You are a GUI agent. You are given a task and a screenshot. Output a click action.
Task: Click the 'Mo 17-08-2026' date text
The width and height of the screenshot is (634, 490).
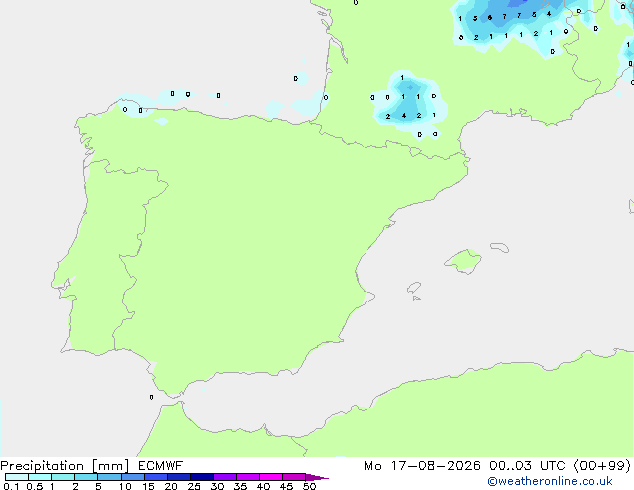(422, 466)
